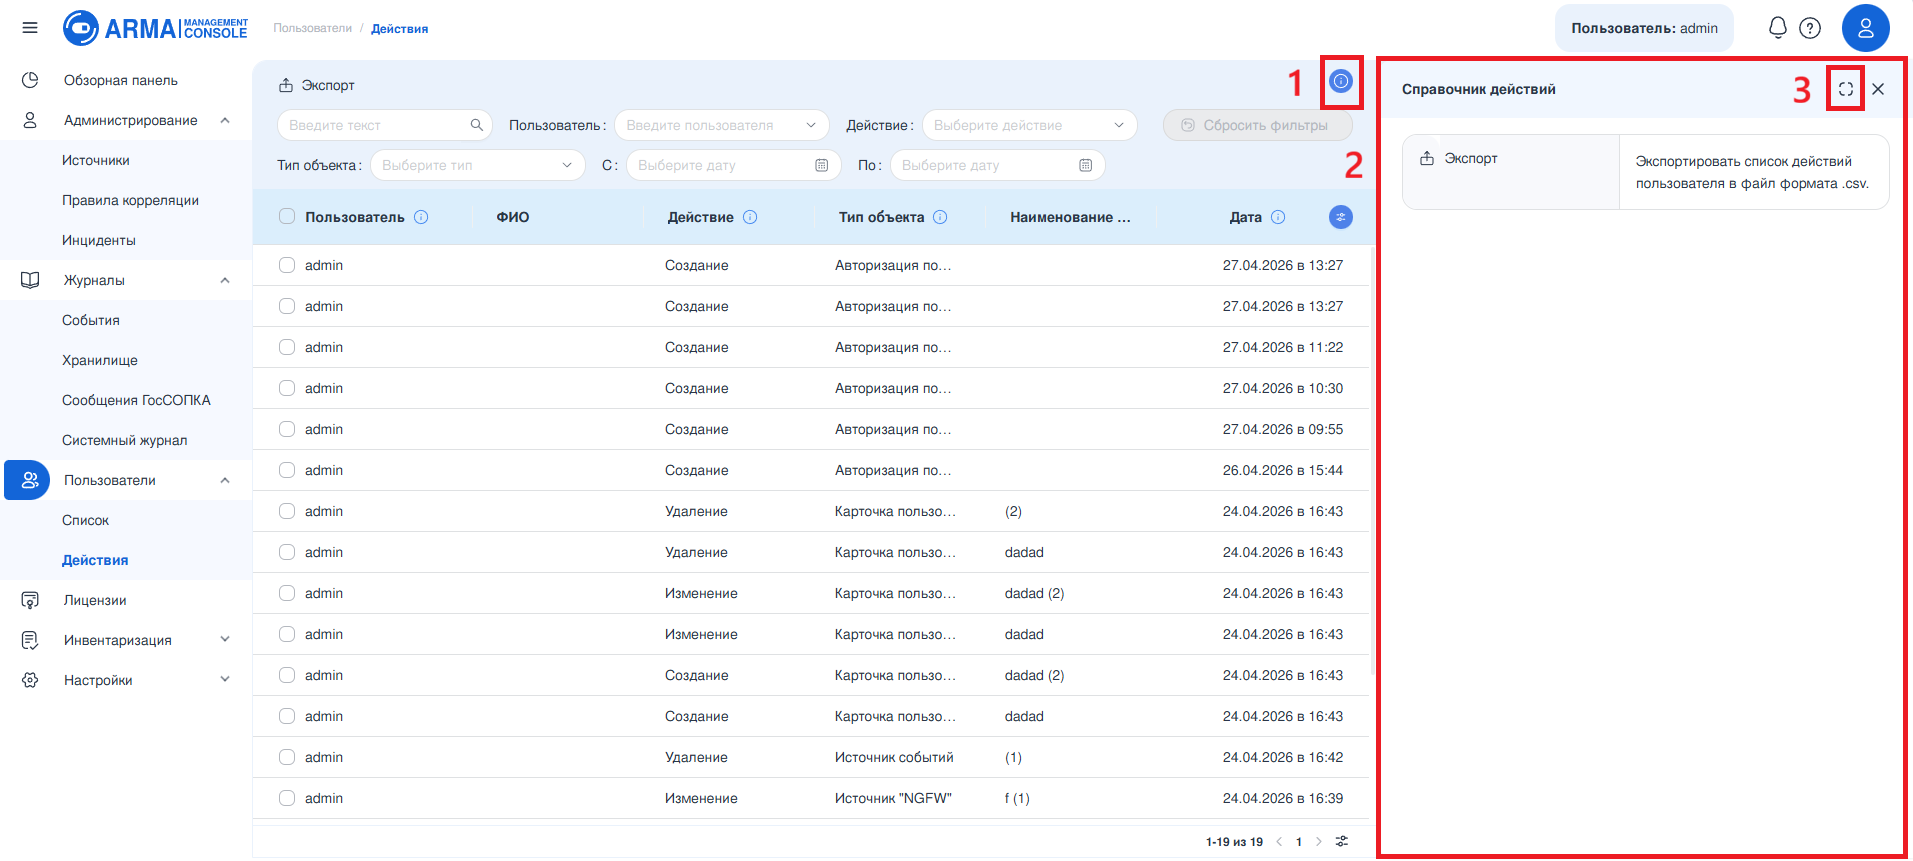The height and width of the screenshot is (861, 1913).
Task: Click info icon next to Пользователь column
Action: [x=421, y=217]
